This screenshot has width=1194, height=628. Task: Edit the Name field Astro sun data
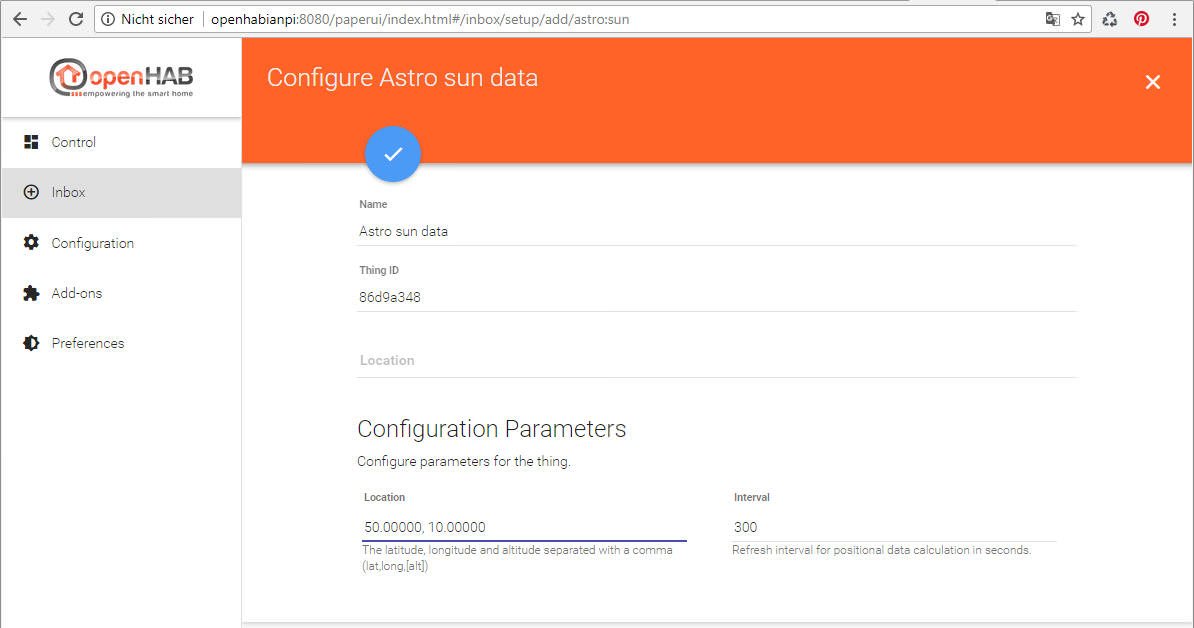coord(717,231)
